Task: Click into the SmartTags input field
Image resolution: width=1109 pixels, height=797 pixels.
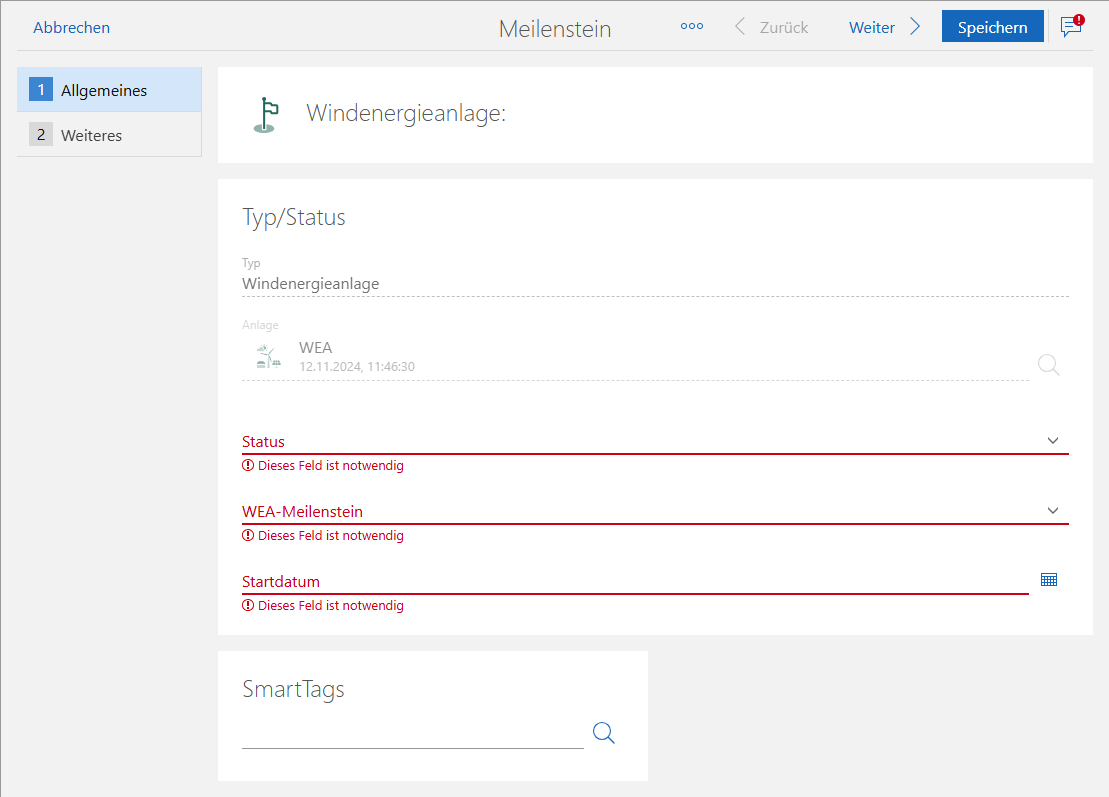Action: point(412,733)
